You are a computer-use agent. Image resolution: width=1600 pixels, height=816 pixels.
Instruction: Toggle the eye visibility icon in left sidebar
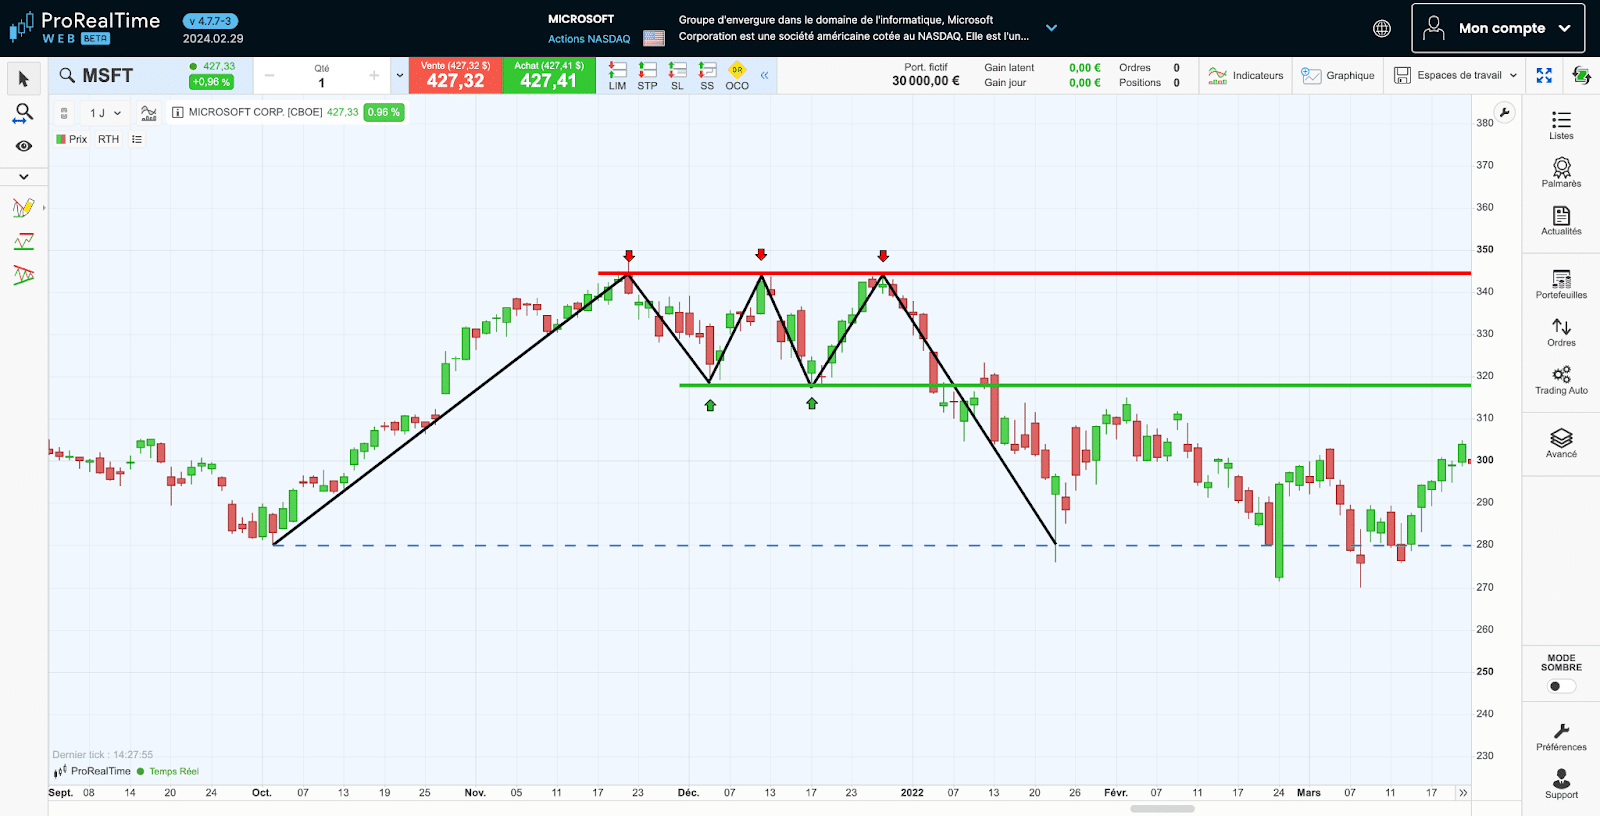(24, 146)
